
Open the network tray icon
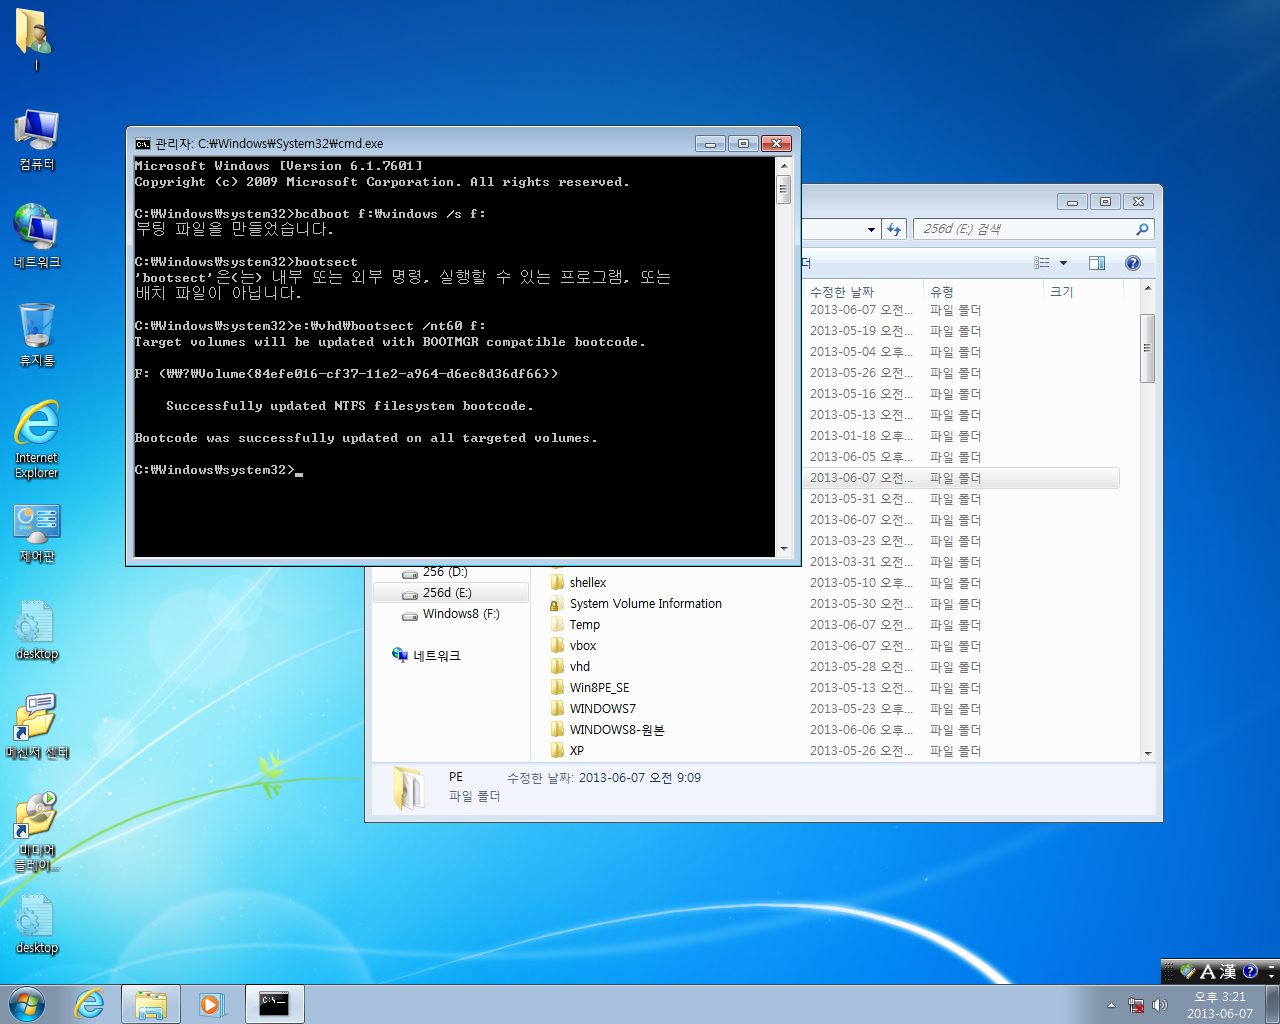[1136, 1005]
